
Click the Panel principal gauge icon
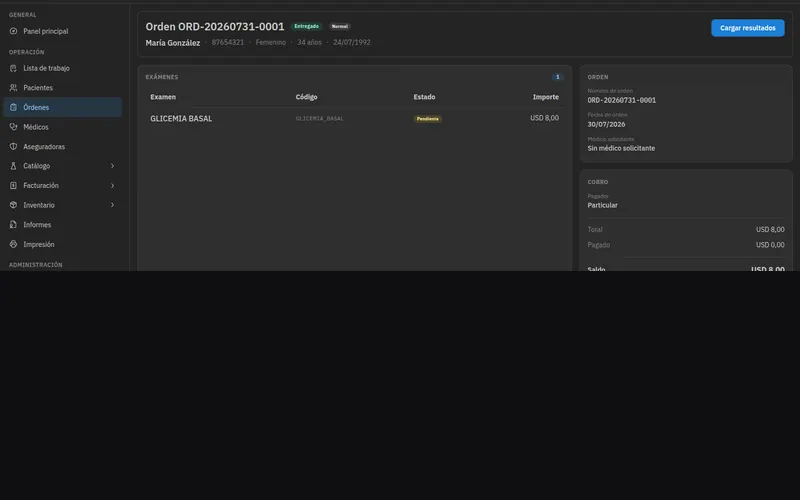13,31
